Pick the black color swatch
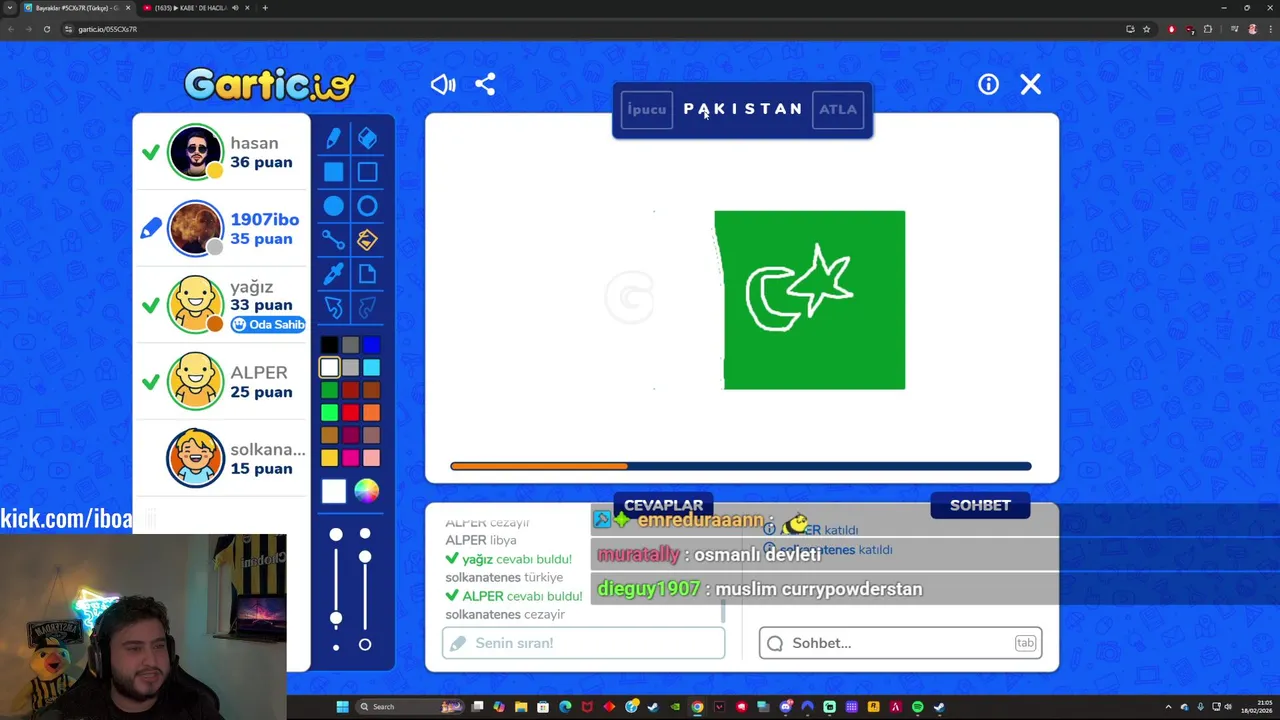1280x720 pixels. 329,345
